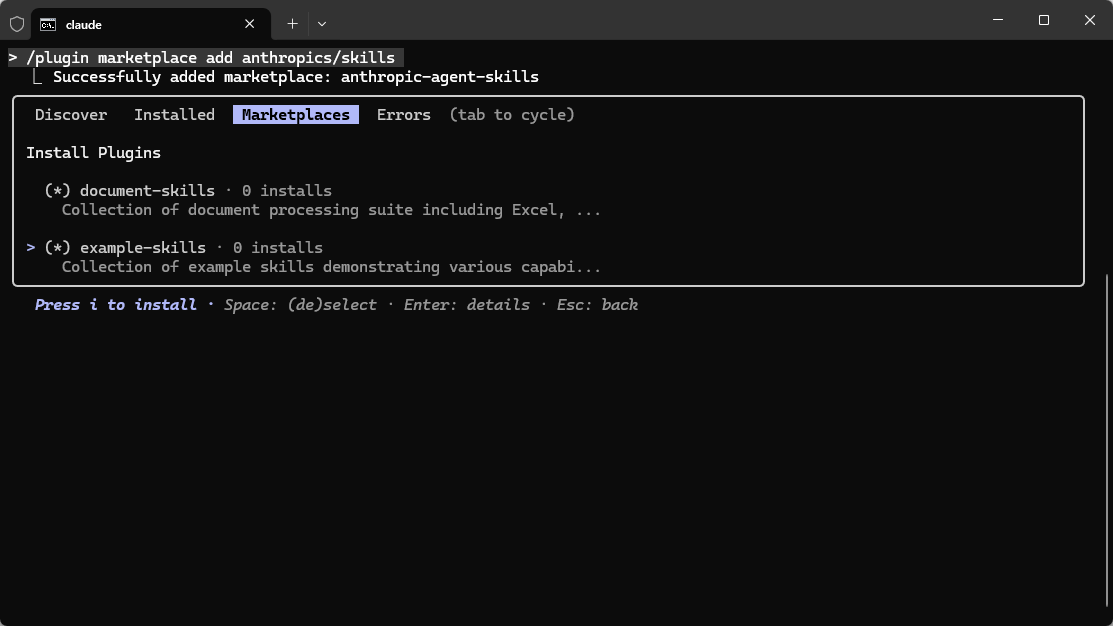Toggle the document-skills selection marker
Image resolution: width=1113 pixels, height=626 pixels.
pos(58,191)
